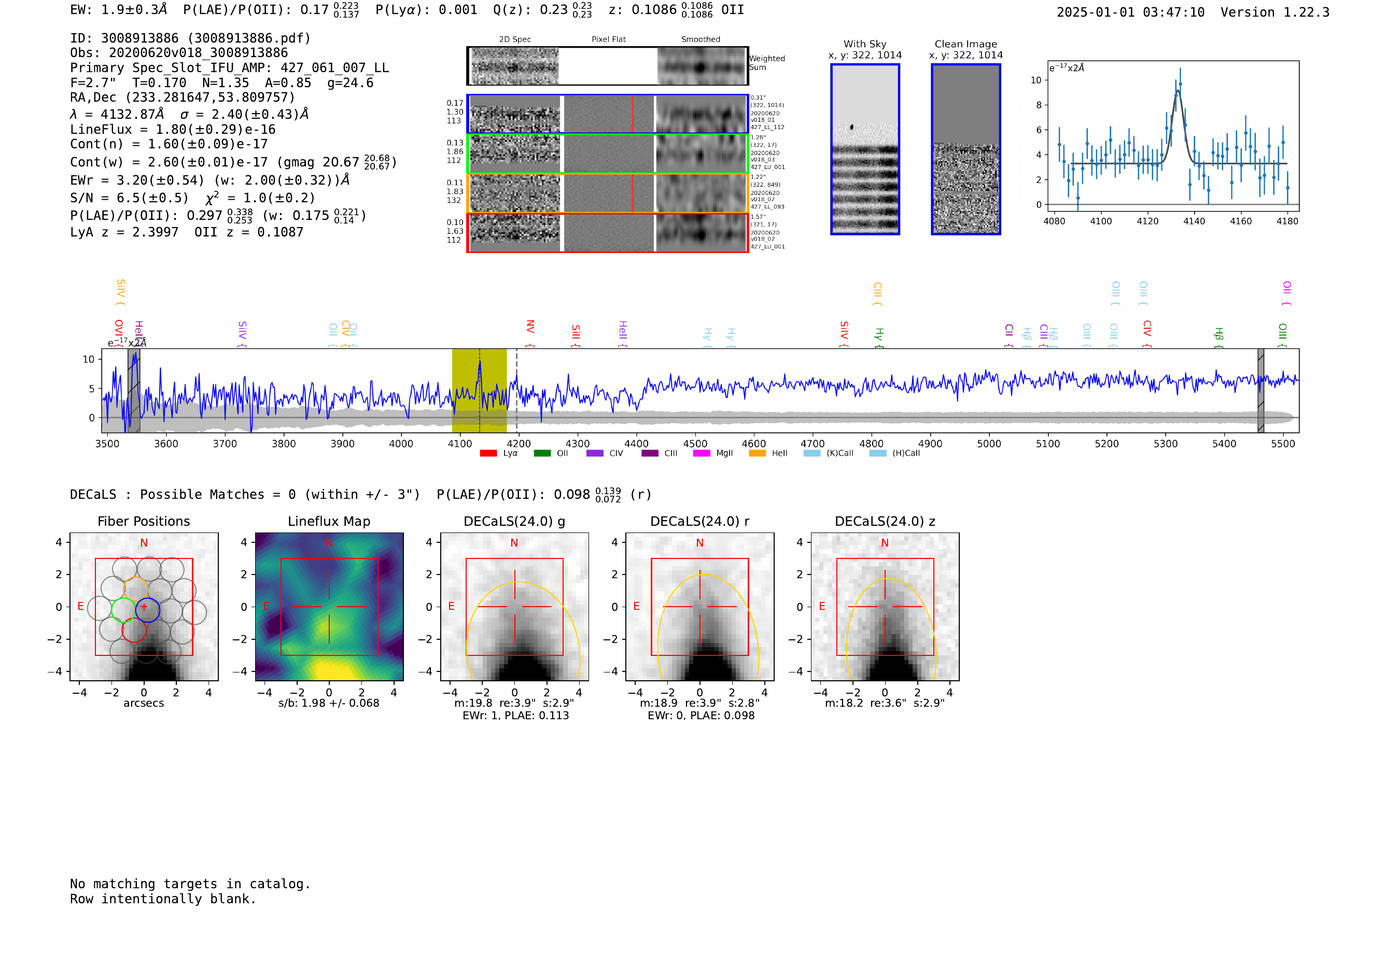This screenshot has height=953, width=1400.
Task: Click the purple CIV legend swatch
Action: coord(595,453)
